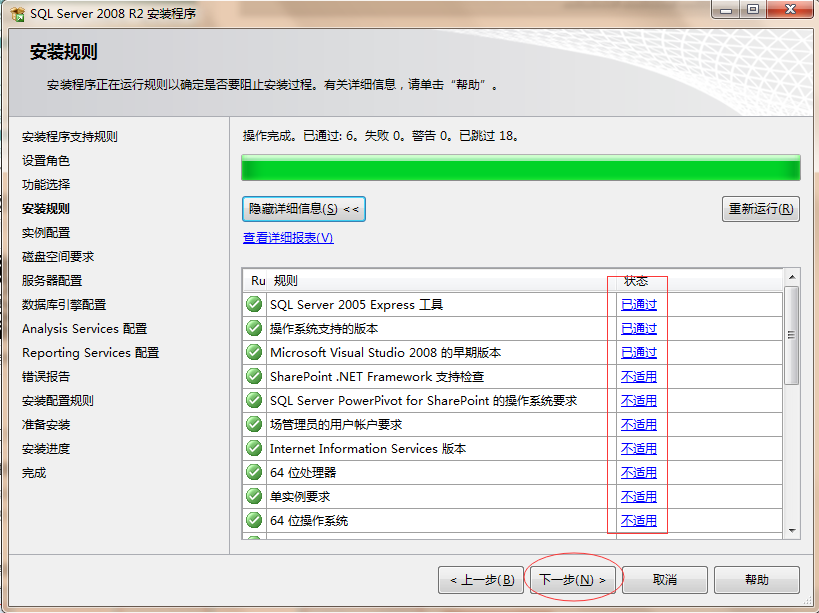The image size is (819, 613).
Task: Click 操作系统支持的版本 rule text
Action: pyautogui.click(x=324, y=328)
